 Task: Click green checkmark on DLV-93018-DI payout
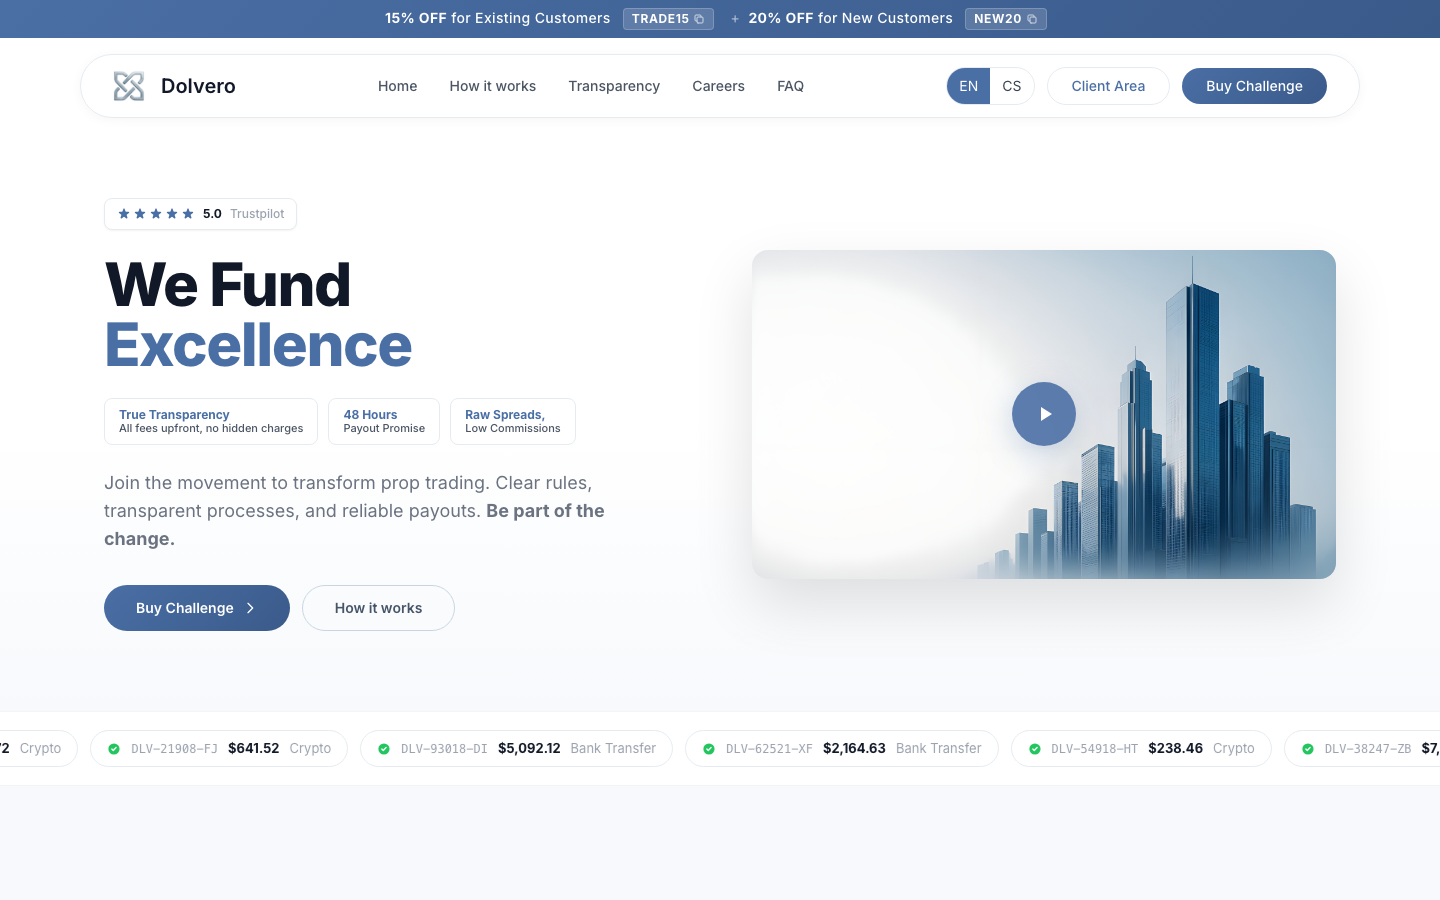(x=384, y=749)
